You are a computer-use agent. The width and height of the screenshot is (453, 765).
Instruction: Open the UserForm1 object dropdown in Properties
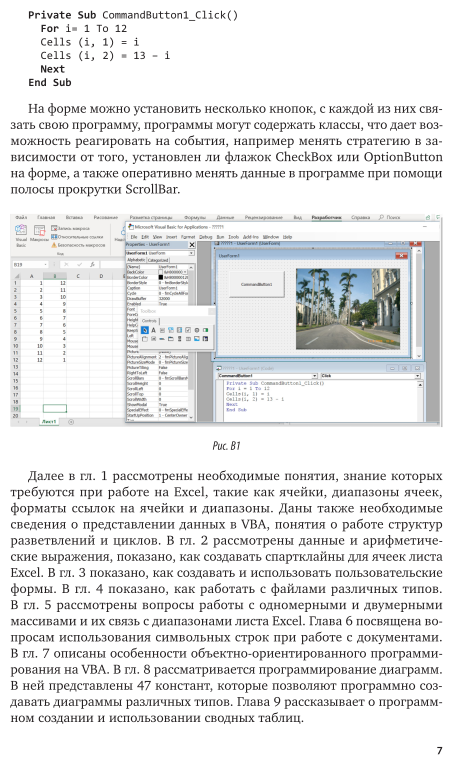coord(191,253)
